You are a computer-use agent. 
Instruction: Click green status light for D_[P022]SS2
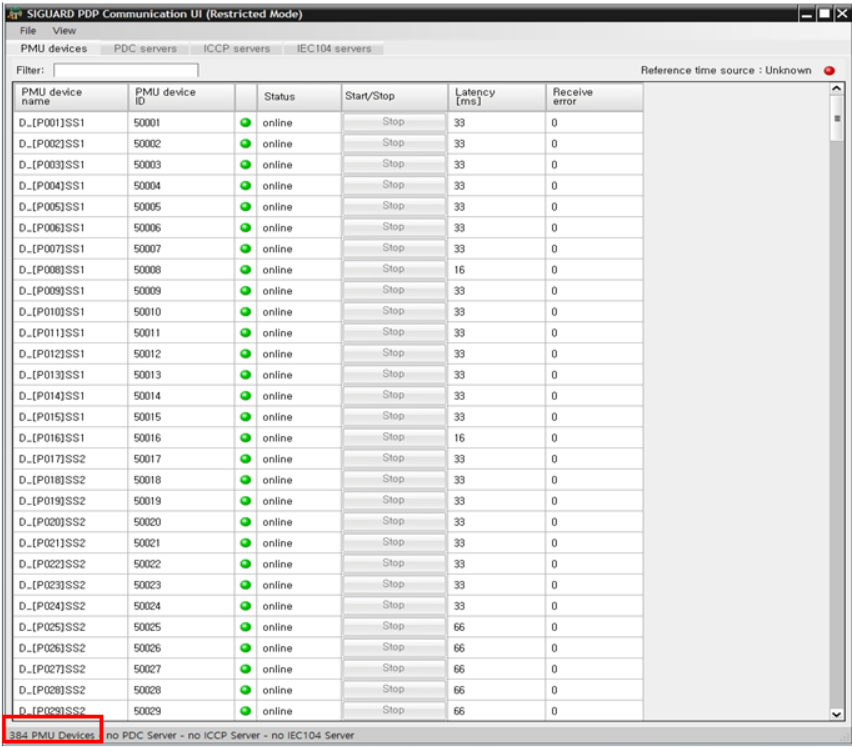[246, 564]
